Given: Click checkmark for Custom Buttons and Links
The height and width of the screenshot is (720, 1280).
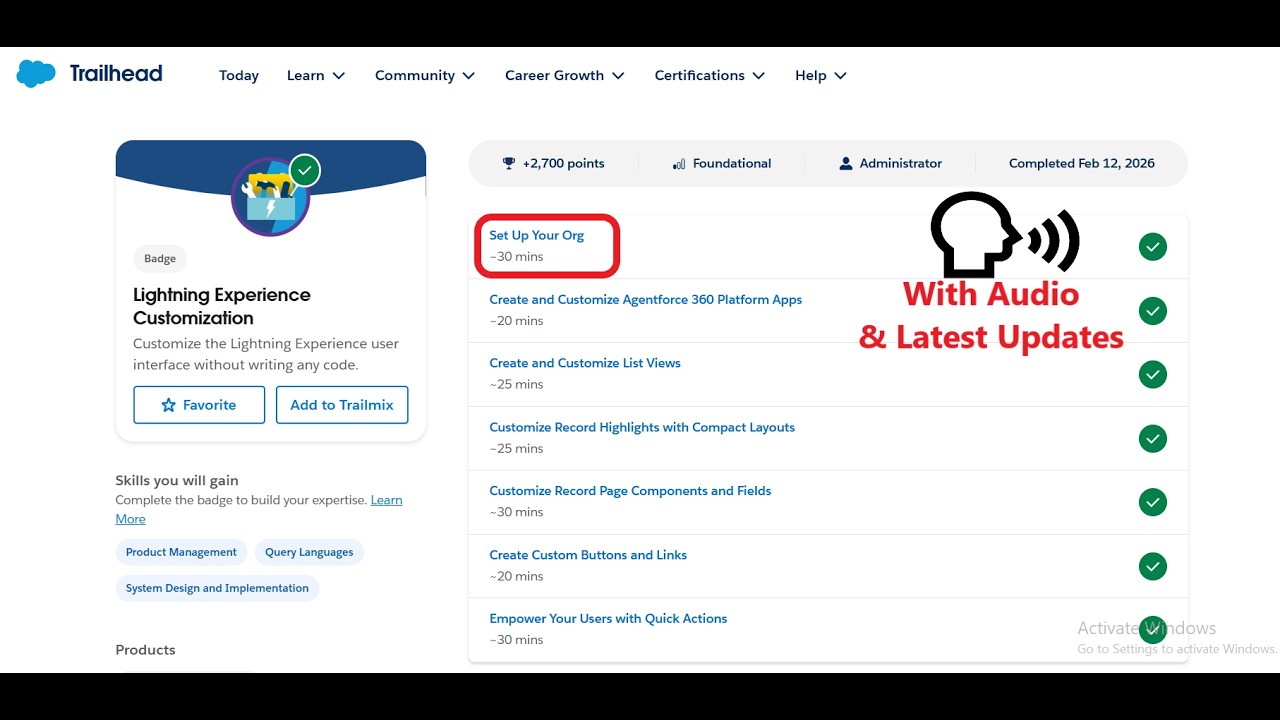Looking at the screenshot, I should pyautogui.click(x=1153, y=566).
